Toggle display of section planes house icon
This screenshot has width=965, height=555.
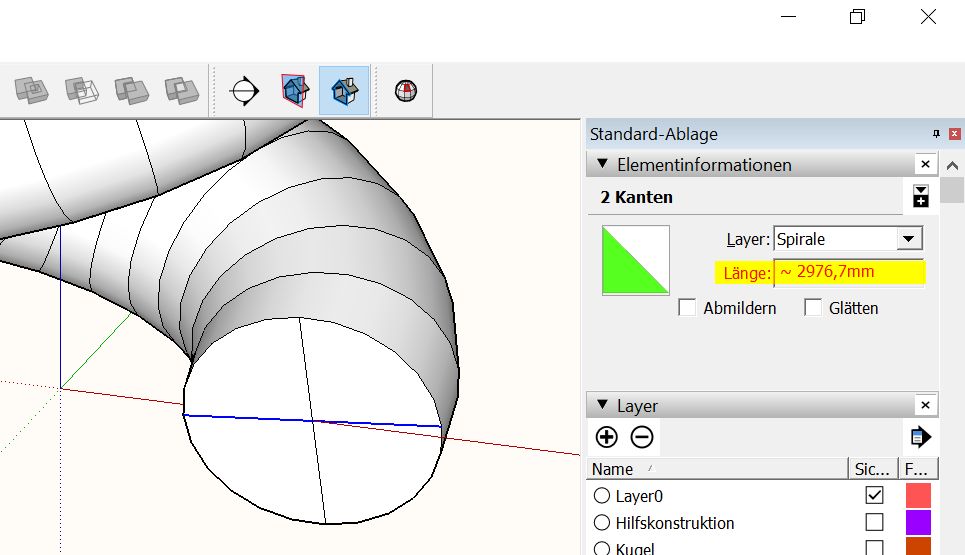(x=294, y=91)
